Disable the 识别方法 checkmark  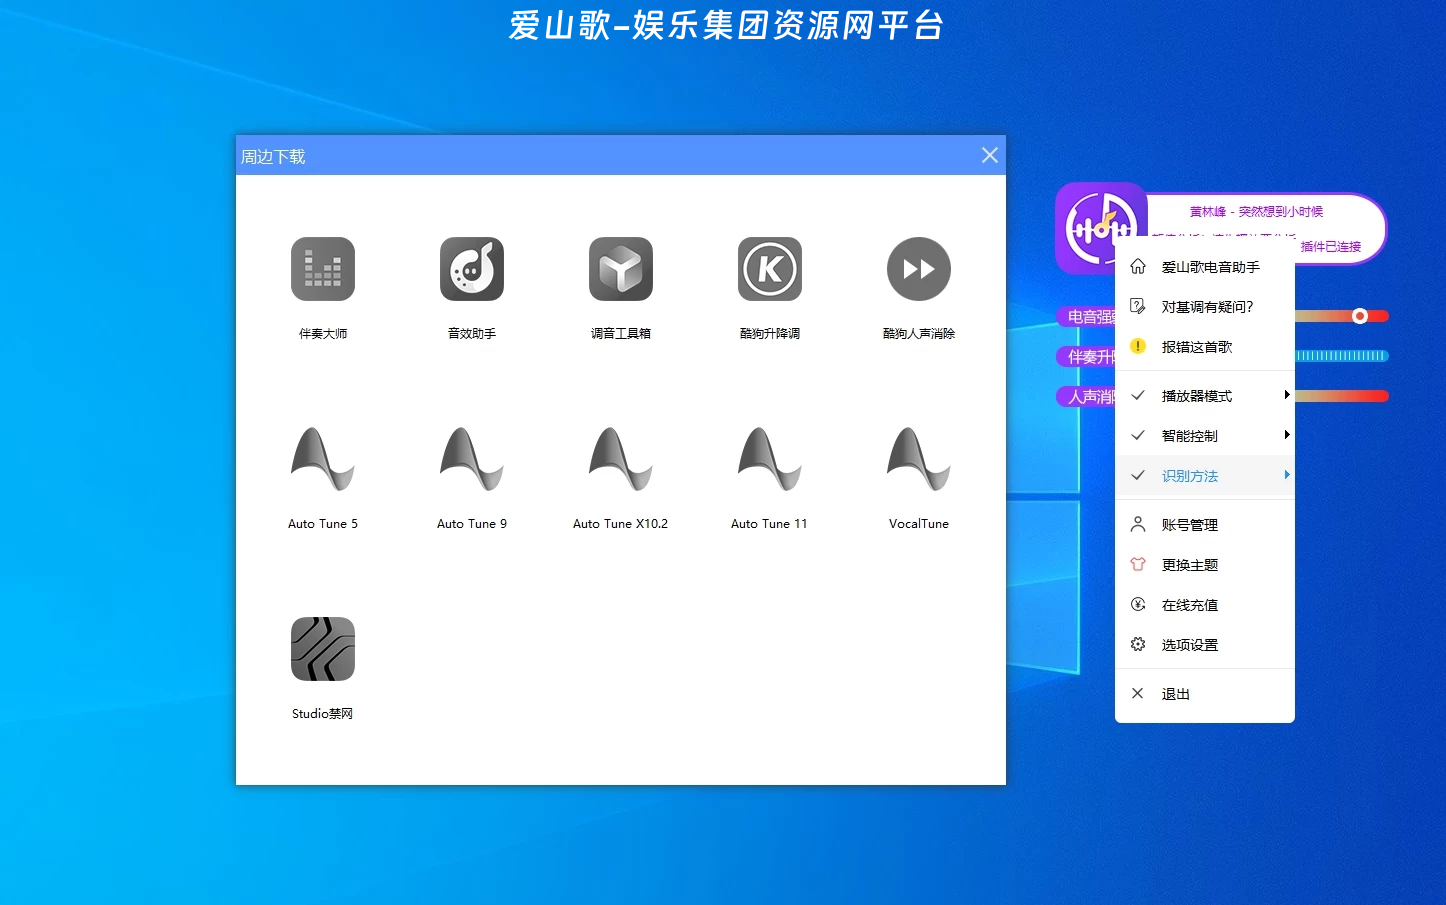point(1137,475)
